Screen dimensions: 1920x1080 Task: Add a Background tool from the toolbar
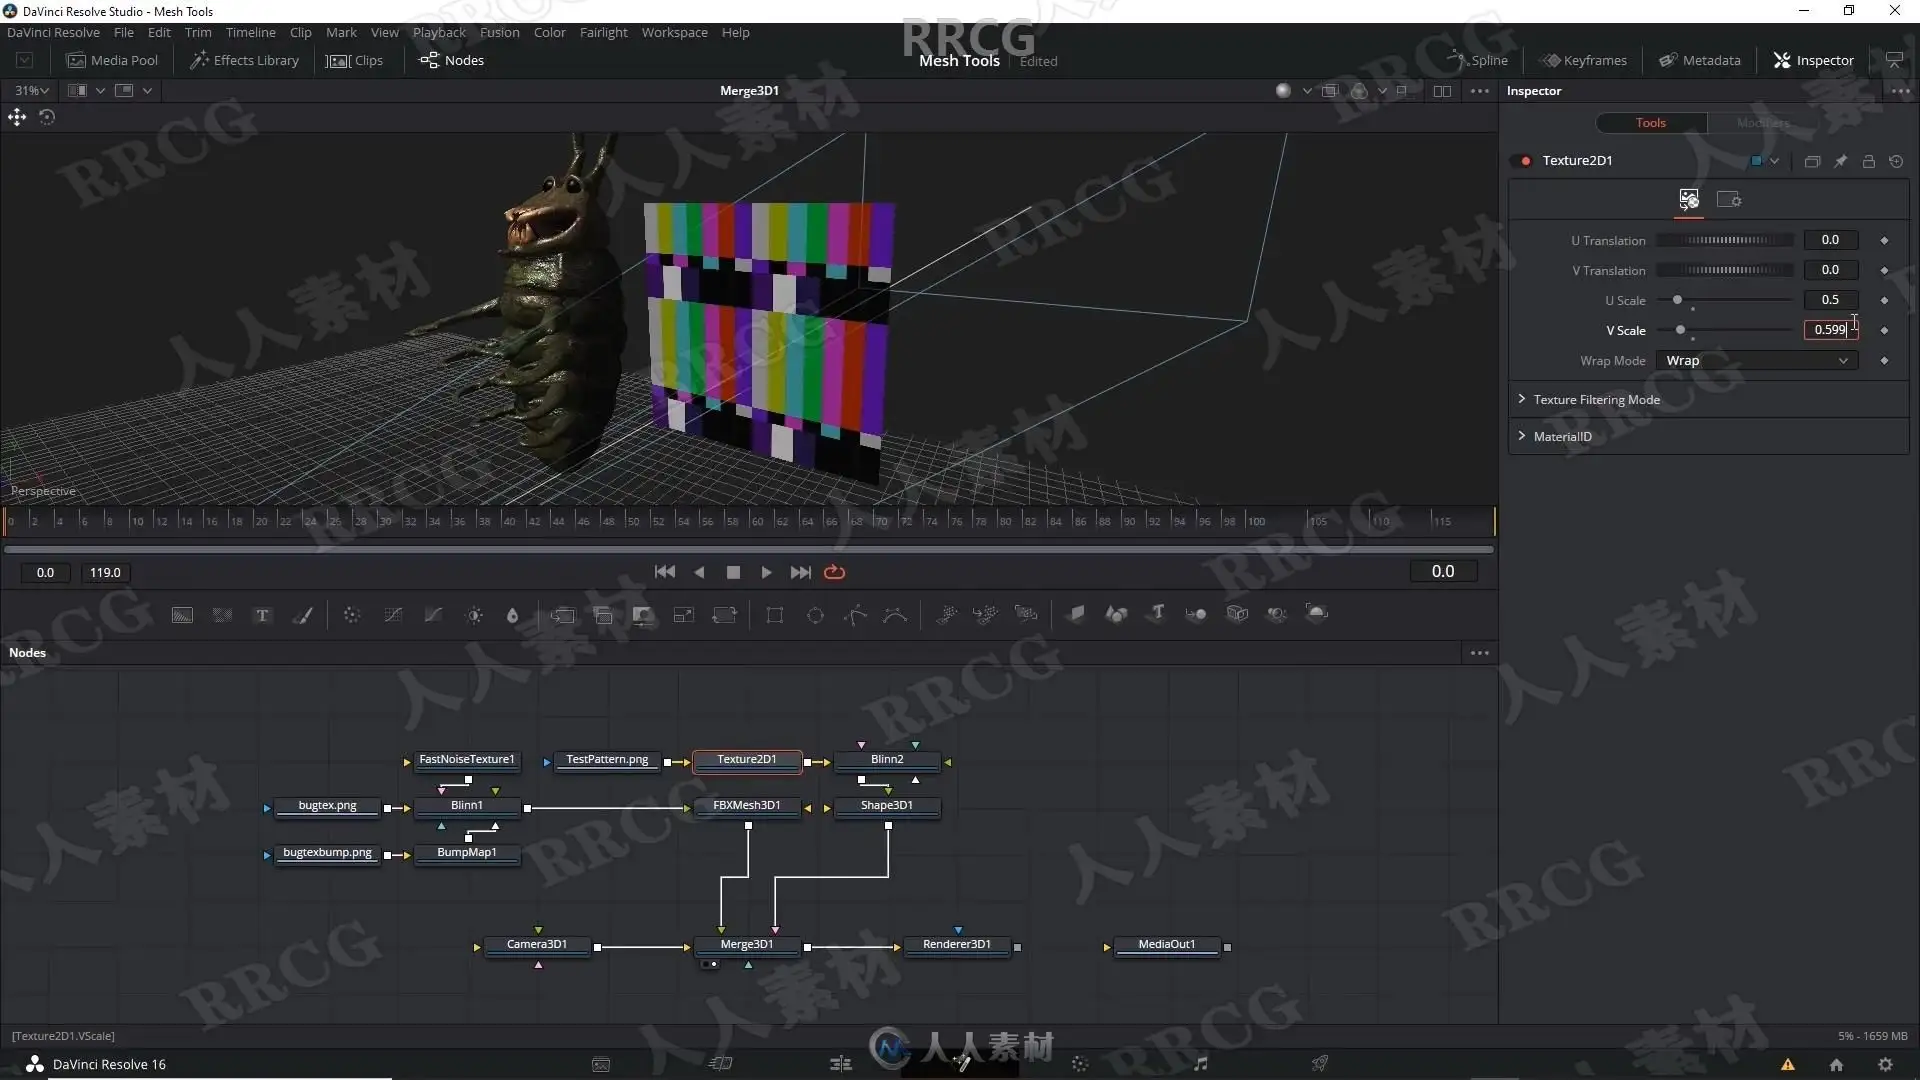[182, 615]
